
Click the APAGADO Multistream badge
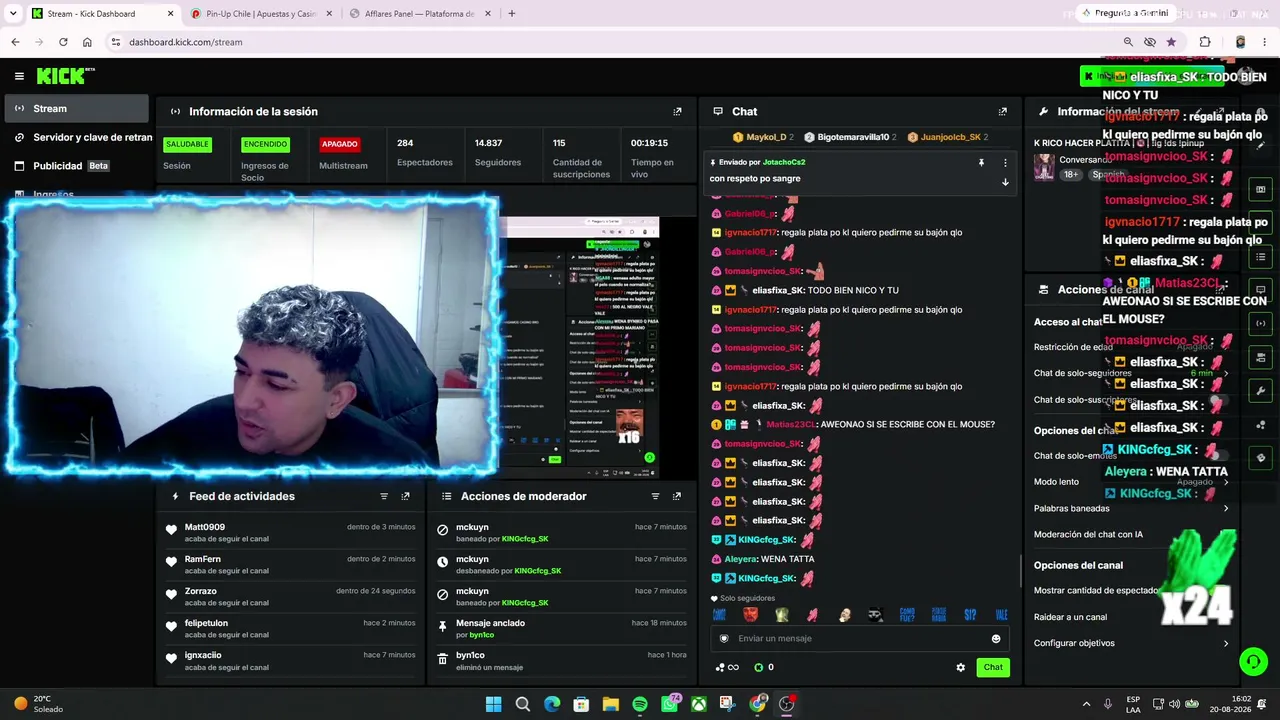pyautogui.click(x=339, y=144)
